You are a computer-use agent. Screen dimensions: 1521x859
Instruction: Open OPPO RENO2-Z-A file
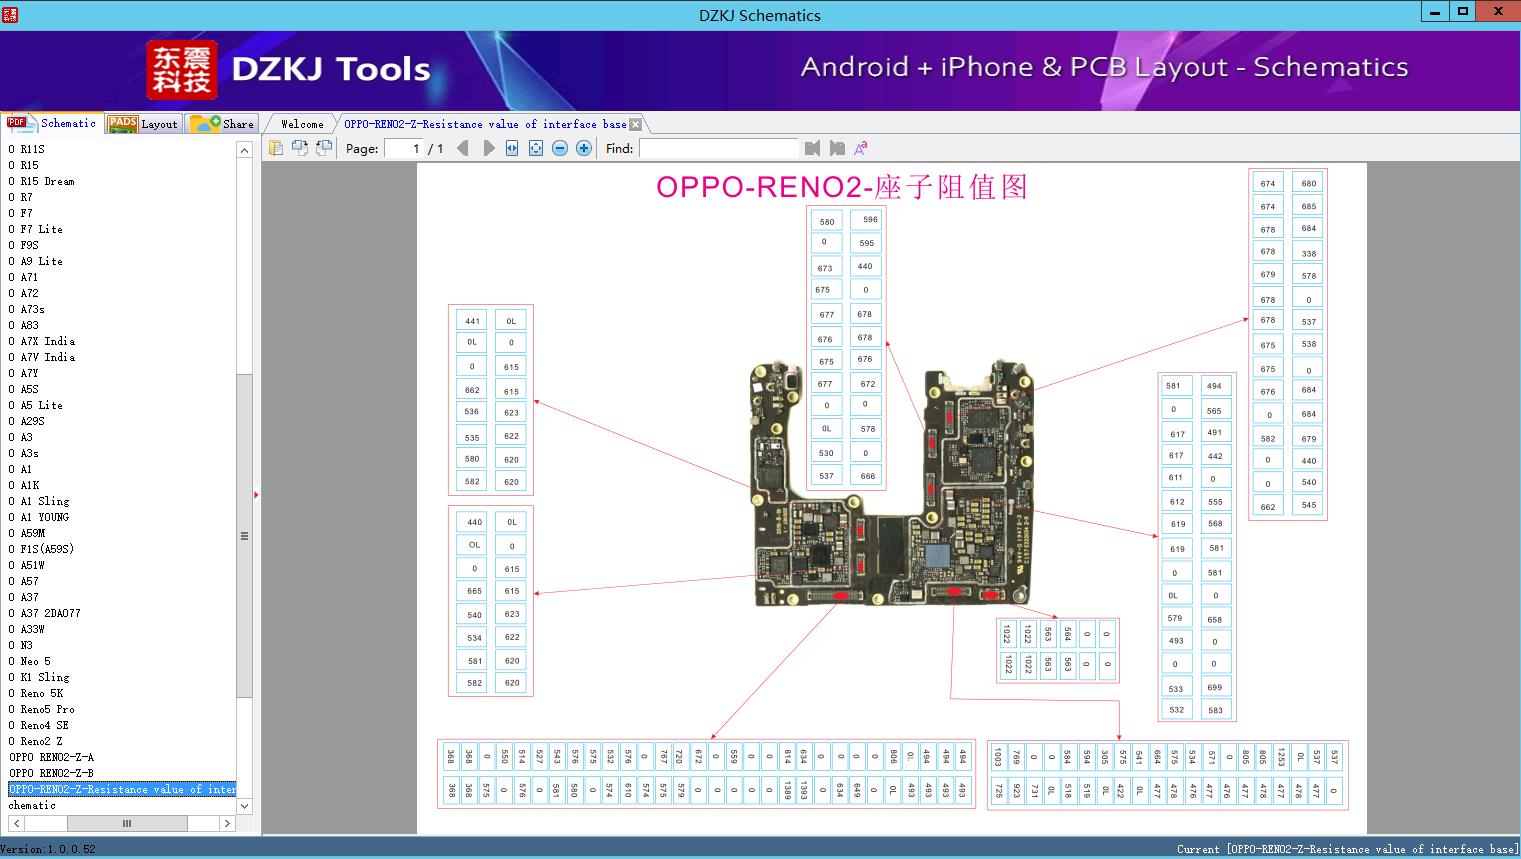pos(51,757)
